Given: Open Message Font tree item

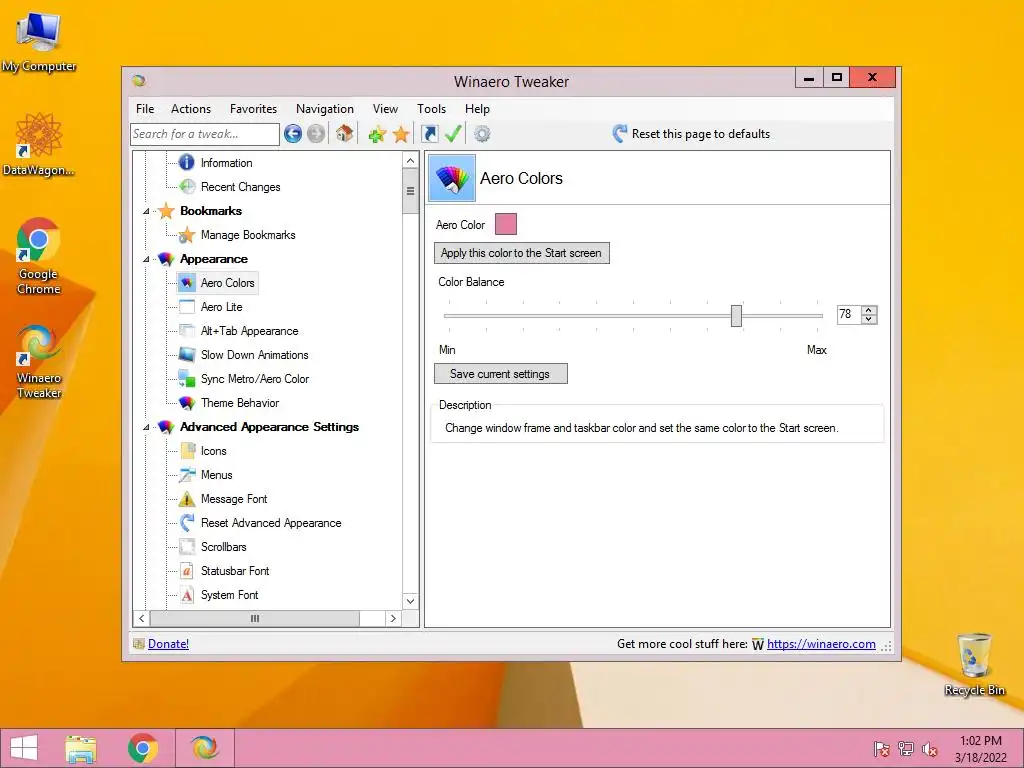Looking at the screenshot, I should (234, 499).
